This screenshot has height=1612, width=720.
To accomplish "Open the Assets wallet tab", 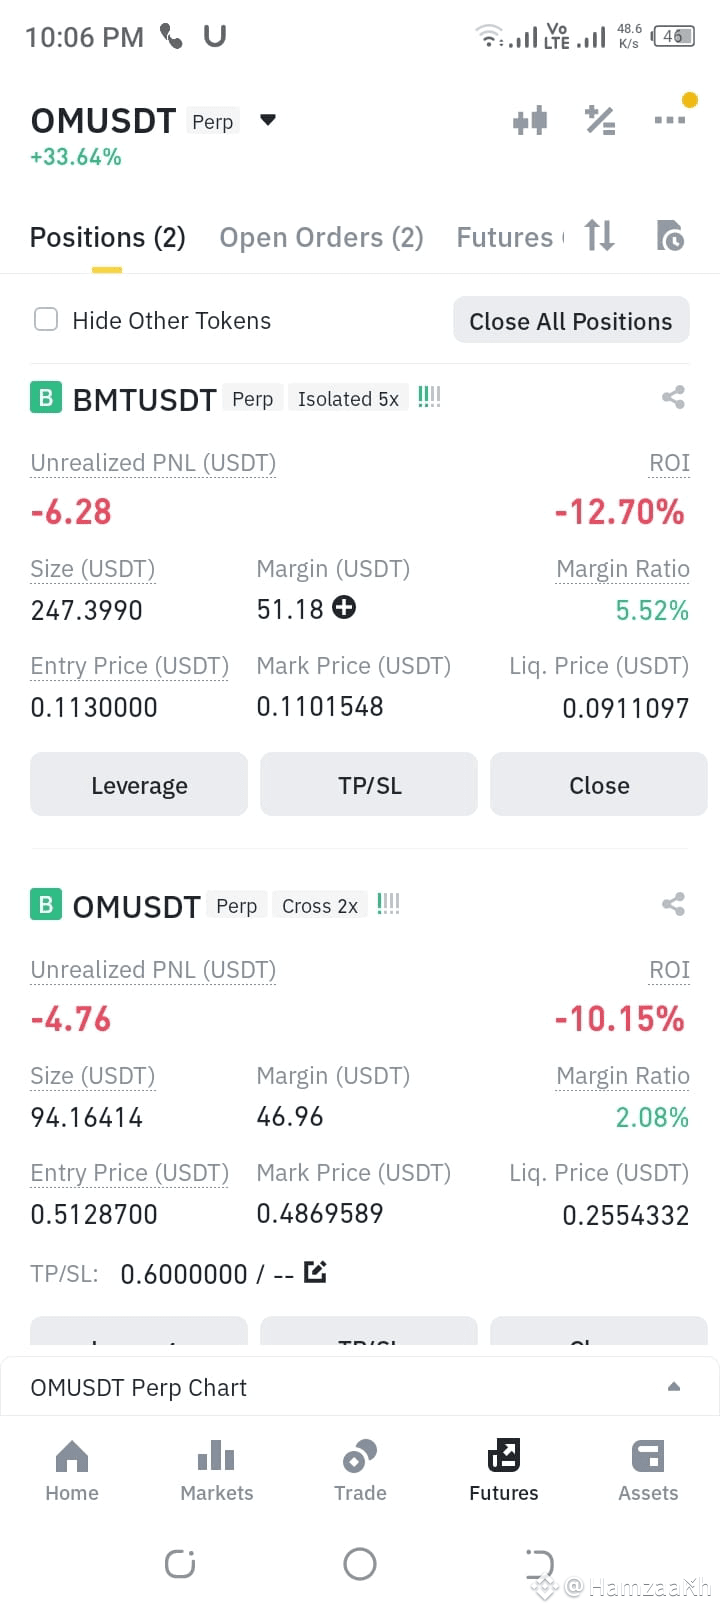I will pos(648,1471).
